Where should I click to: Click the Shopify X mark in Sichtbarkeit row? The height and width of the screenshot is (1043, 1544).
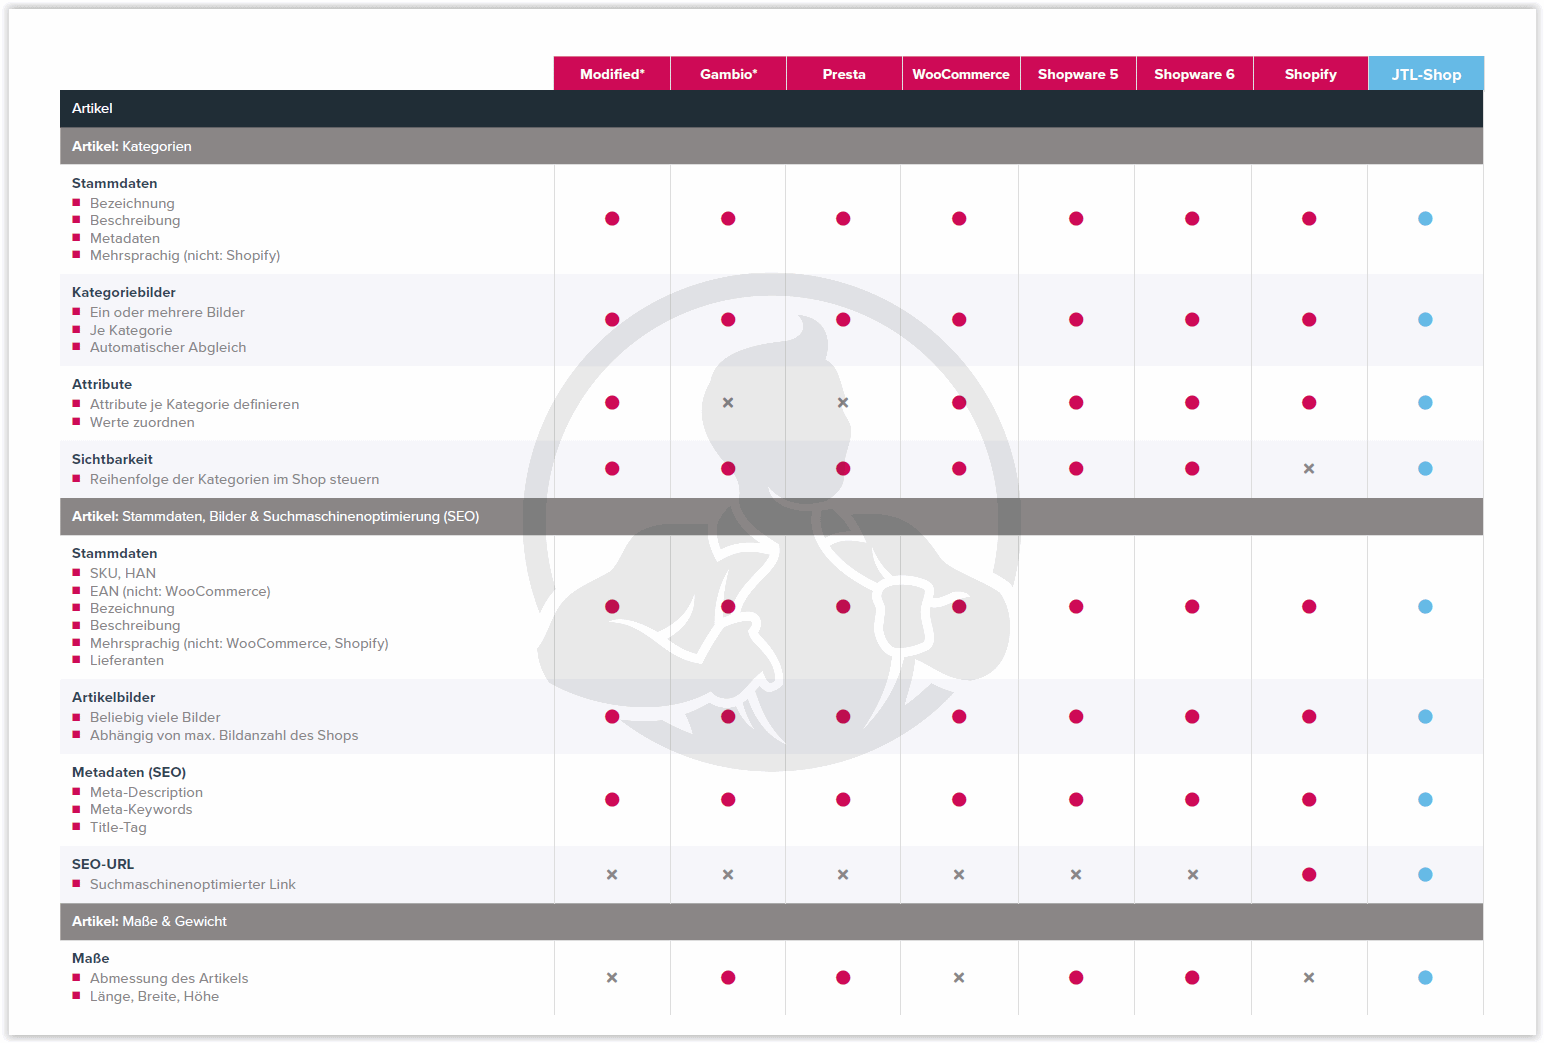pos(1309,469)
